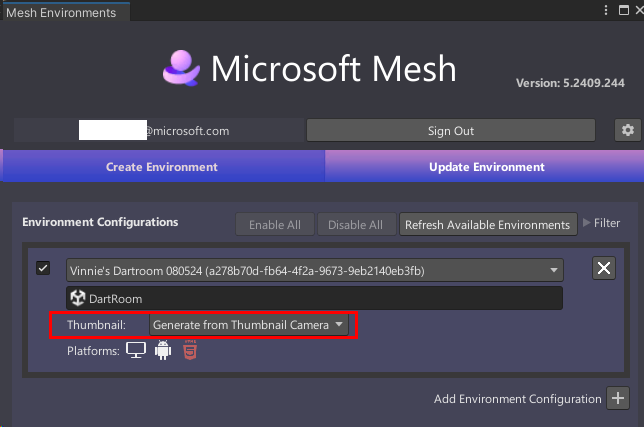Click Enable All button
This screenshot has height=427, width=644.
click(x=275, y=225)
